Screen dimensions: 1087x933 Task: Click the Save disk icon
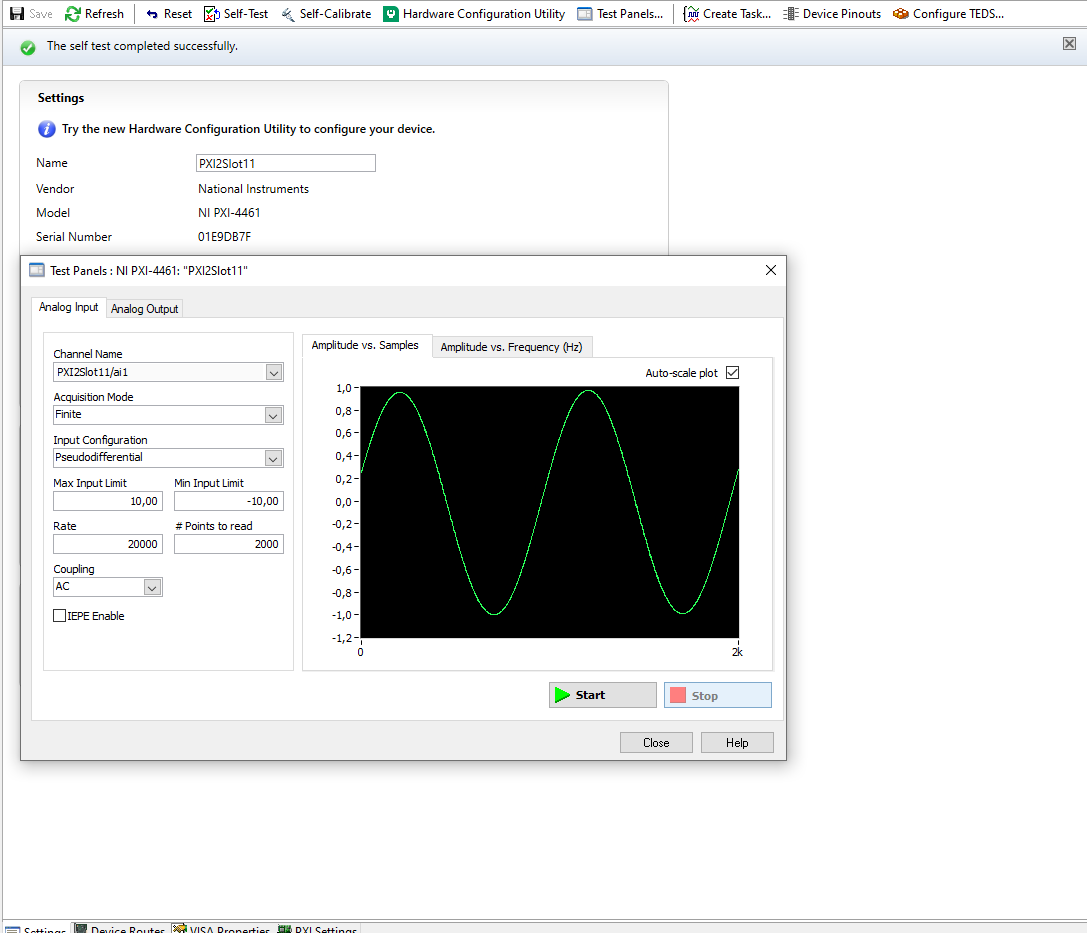[17, 14]
